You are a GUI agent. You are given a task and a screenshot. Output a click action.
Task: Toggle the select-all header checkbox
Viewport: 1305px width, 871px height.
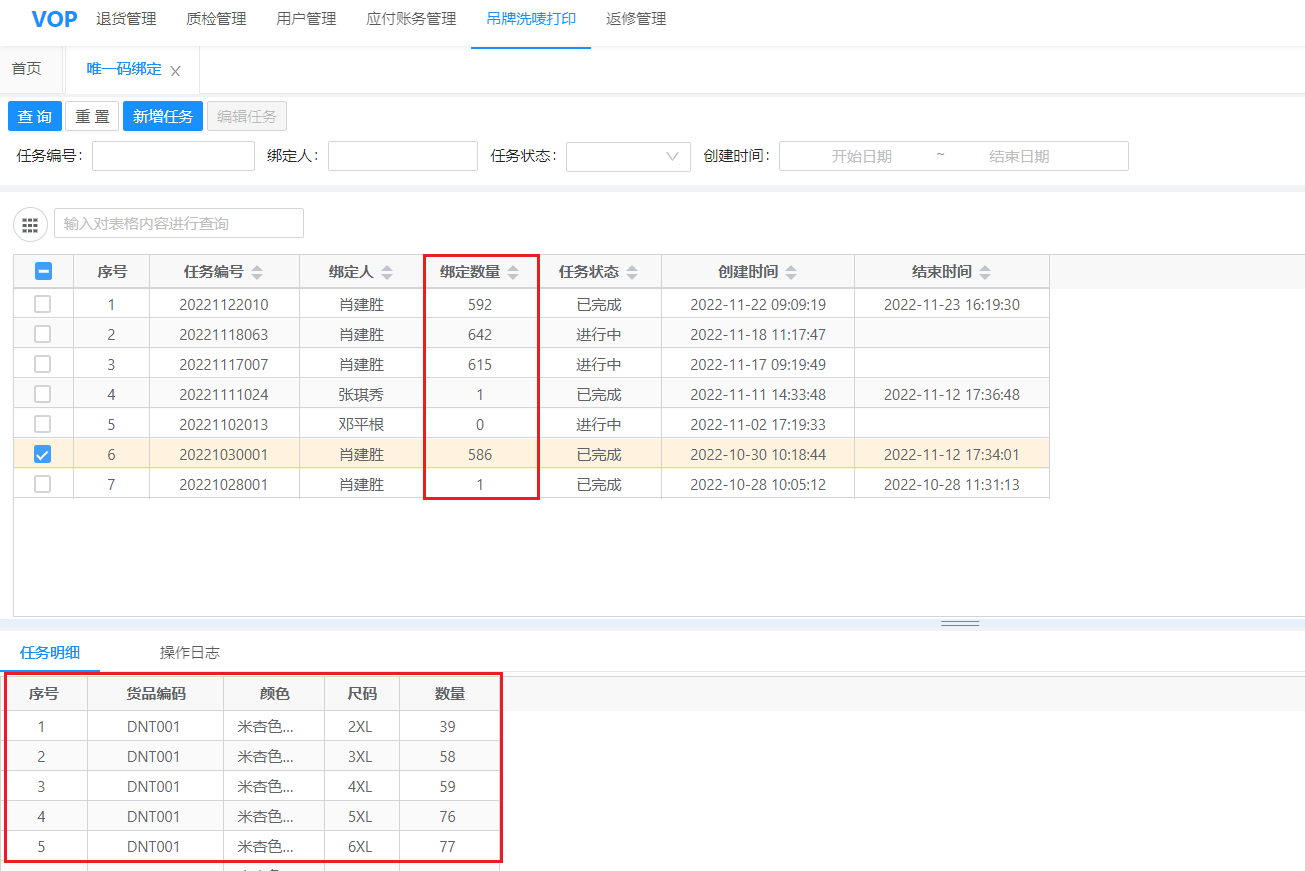[43, 271]
